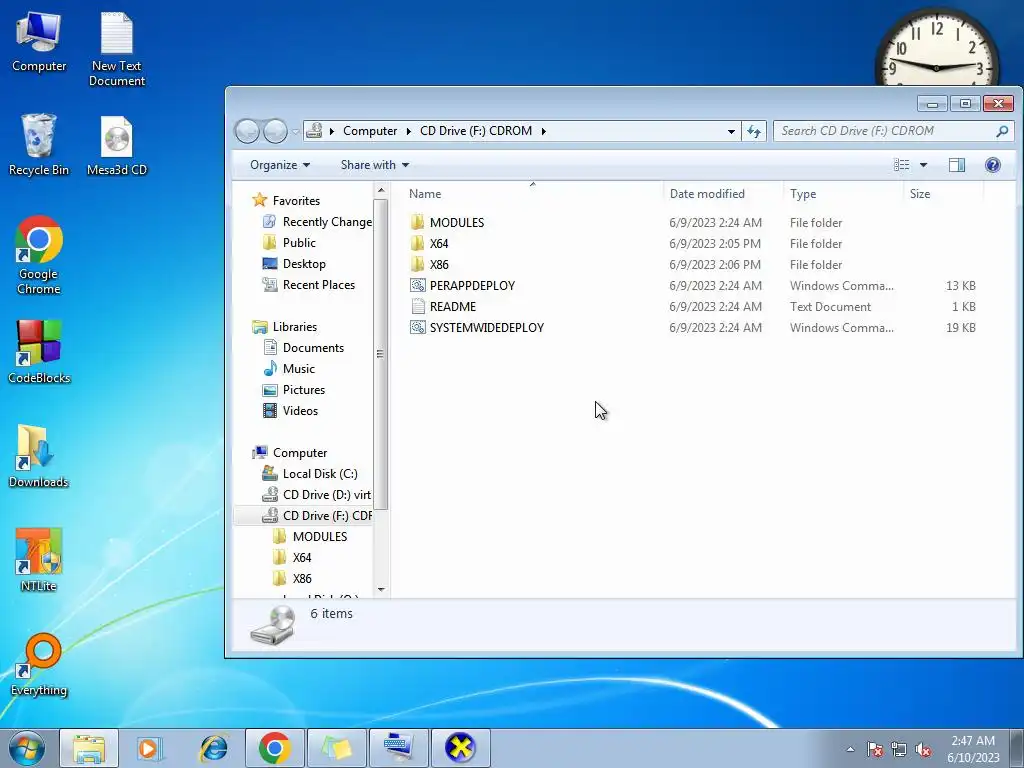Select the NTLite desktop shortcut
The image size is (1024, 768).
click(x=39, y=560)
